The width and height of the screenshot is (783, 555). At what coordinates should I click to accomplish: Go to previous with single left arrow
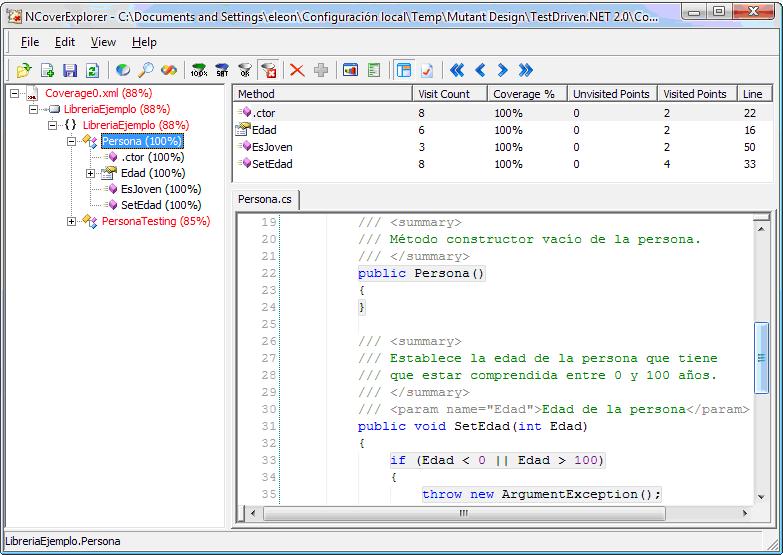click(480, 70)
